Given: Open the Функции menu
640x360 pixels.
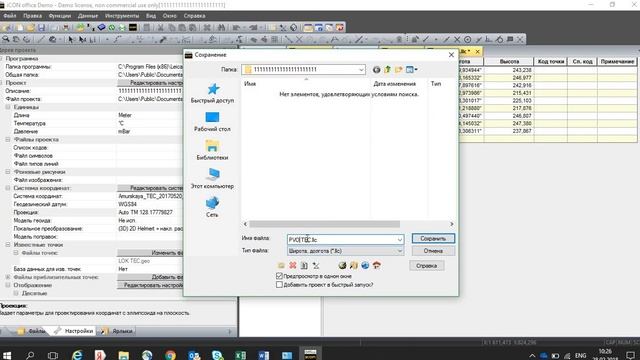Looking at the screenshot, I should click(60, 16).
